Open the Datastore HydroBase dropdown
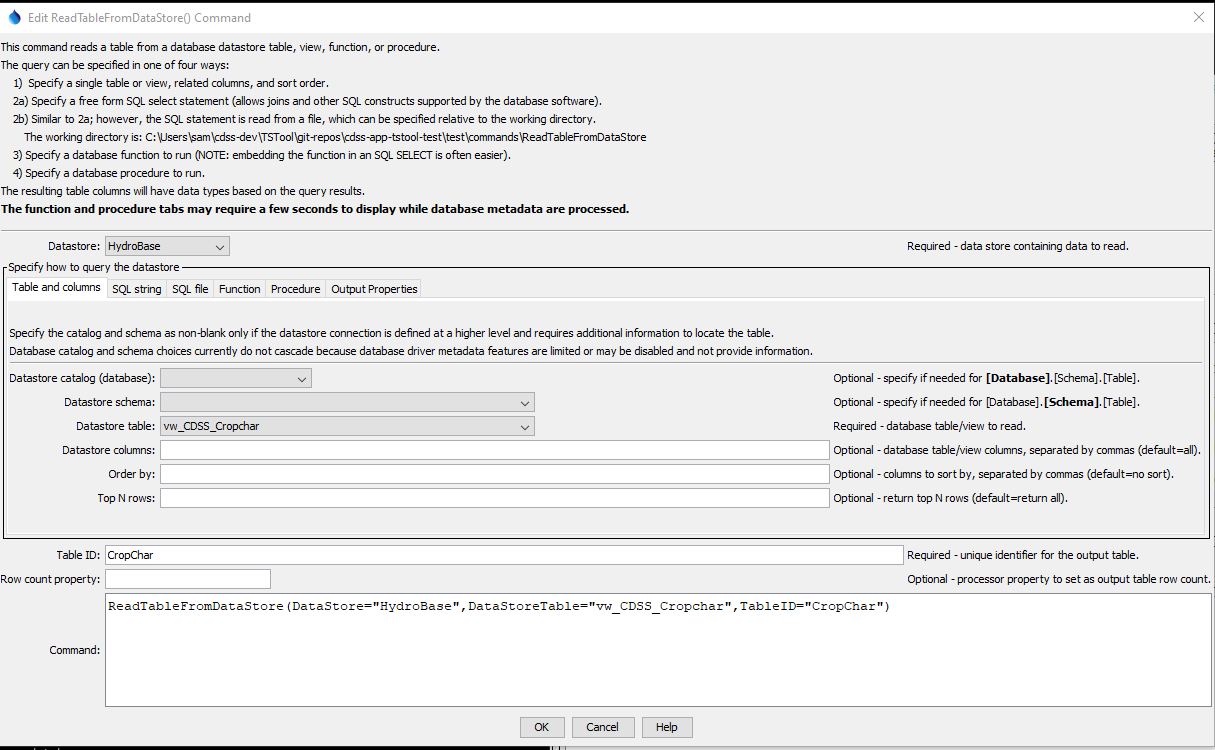Viewport: 1215px width, 750px height. tap(167, 246)
